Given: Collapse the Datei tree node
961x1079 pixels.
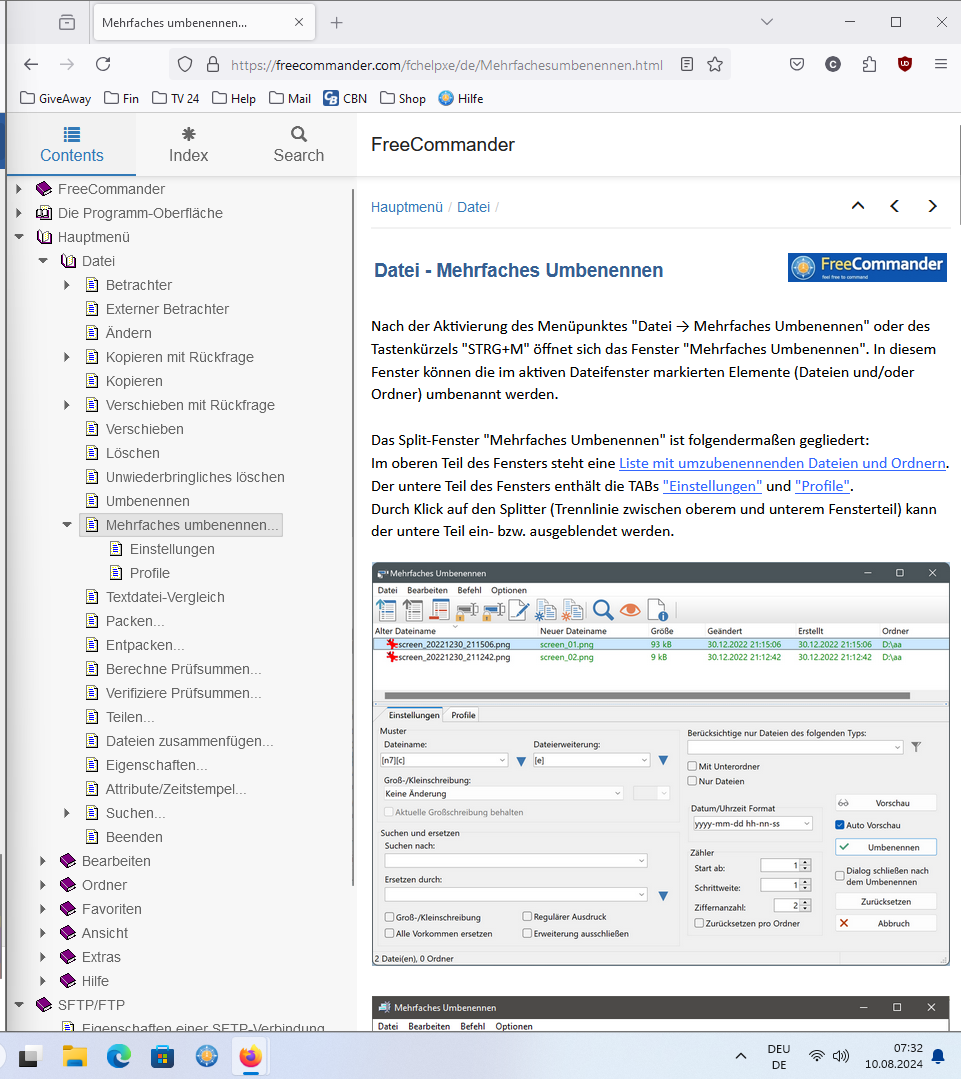Looking at the screenshot, I should (x=43, y=261).
